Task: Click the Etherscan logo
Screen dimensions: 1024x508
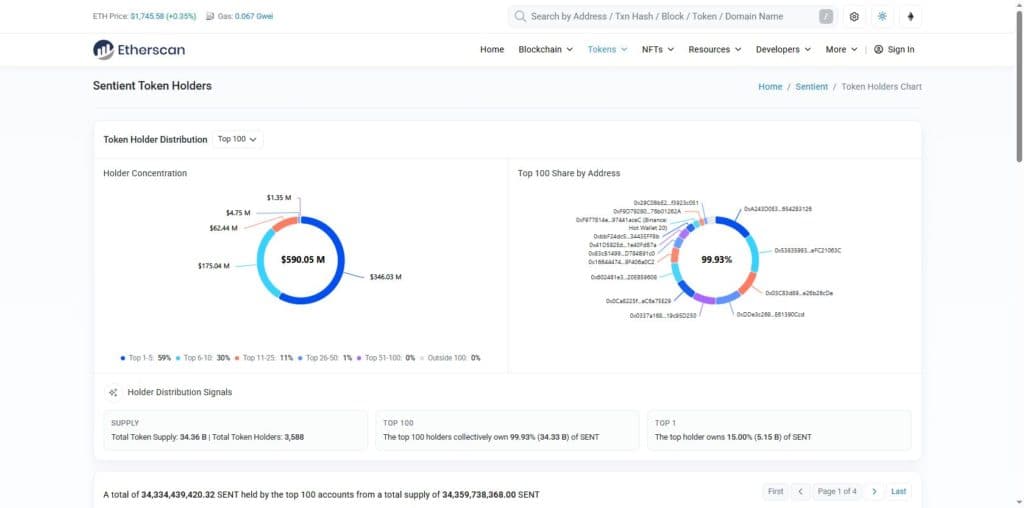Action: (138, 50)
